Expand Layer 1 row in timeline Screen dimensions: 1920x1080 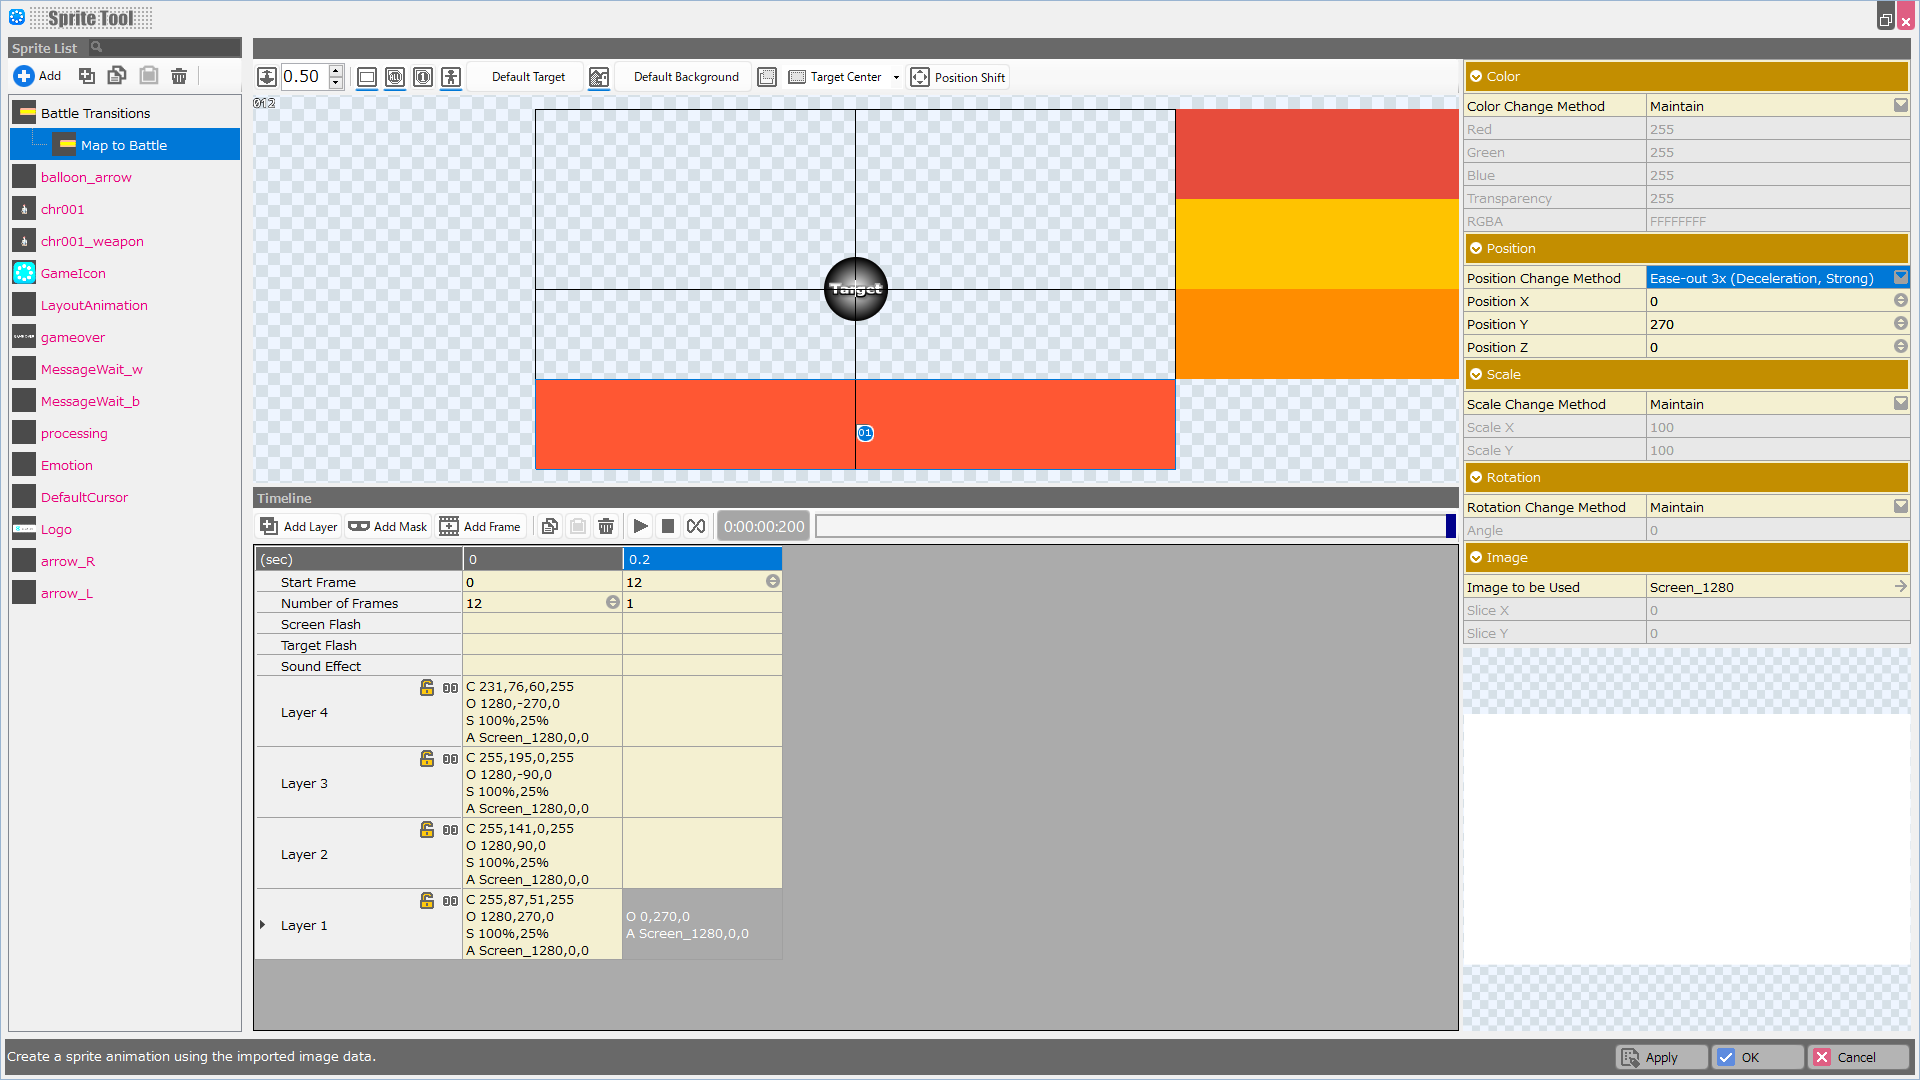263,925
